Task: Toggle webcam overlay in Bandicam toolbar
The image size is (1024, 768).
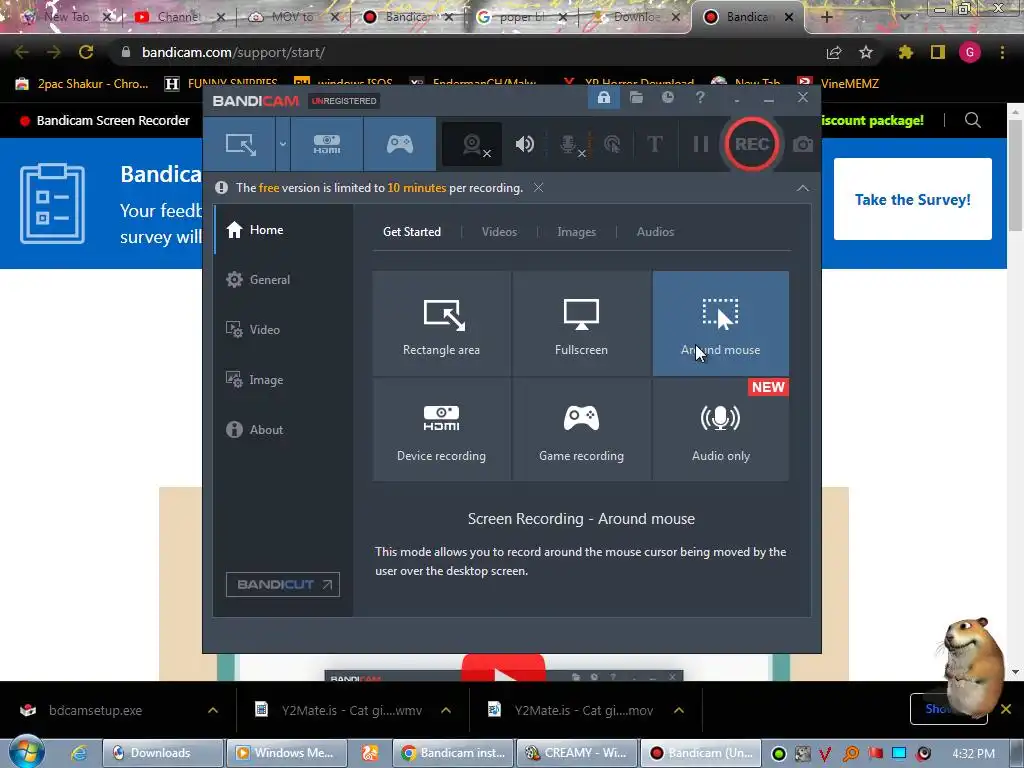Action: pyautogui.click(x=472, y=144)
